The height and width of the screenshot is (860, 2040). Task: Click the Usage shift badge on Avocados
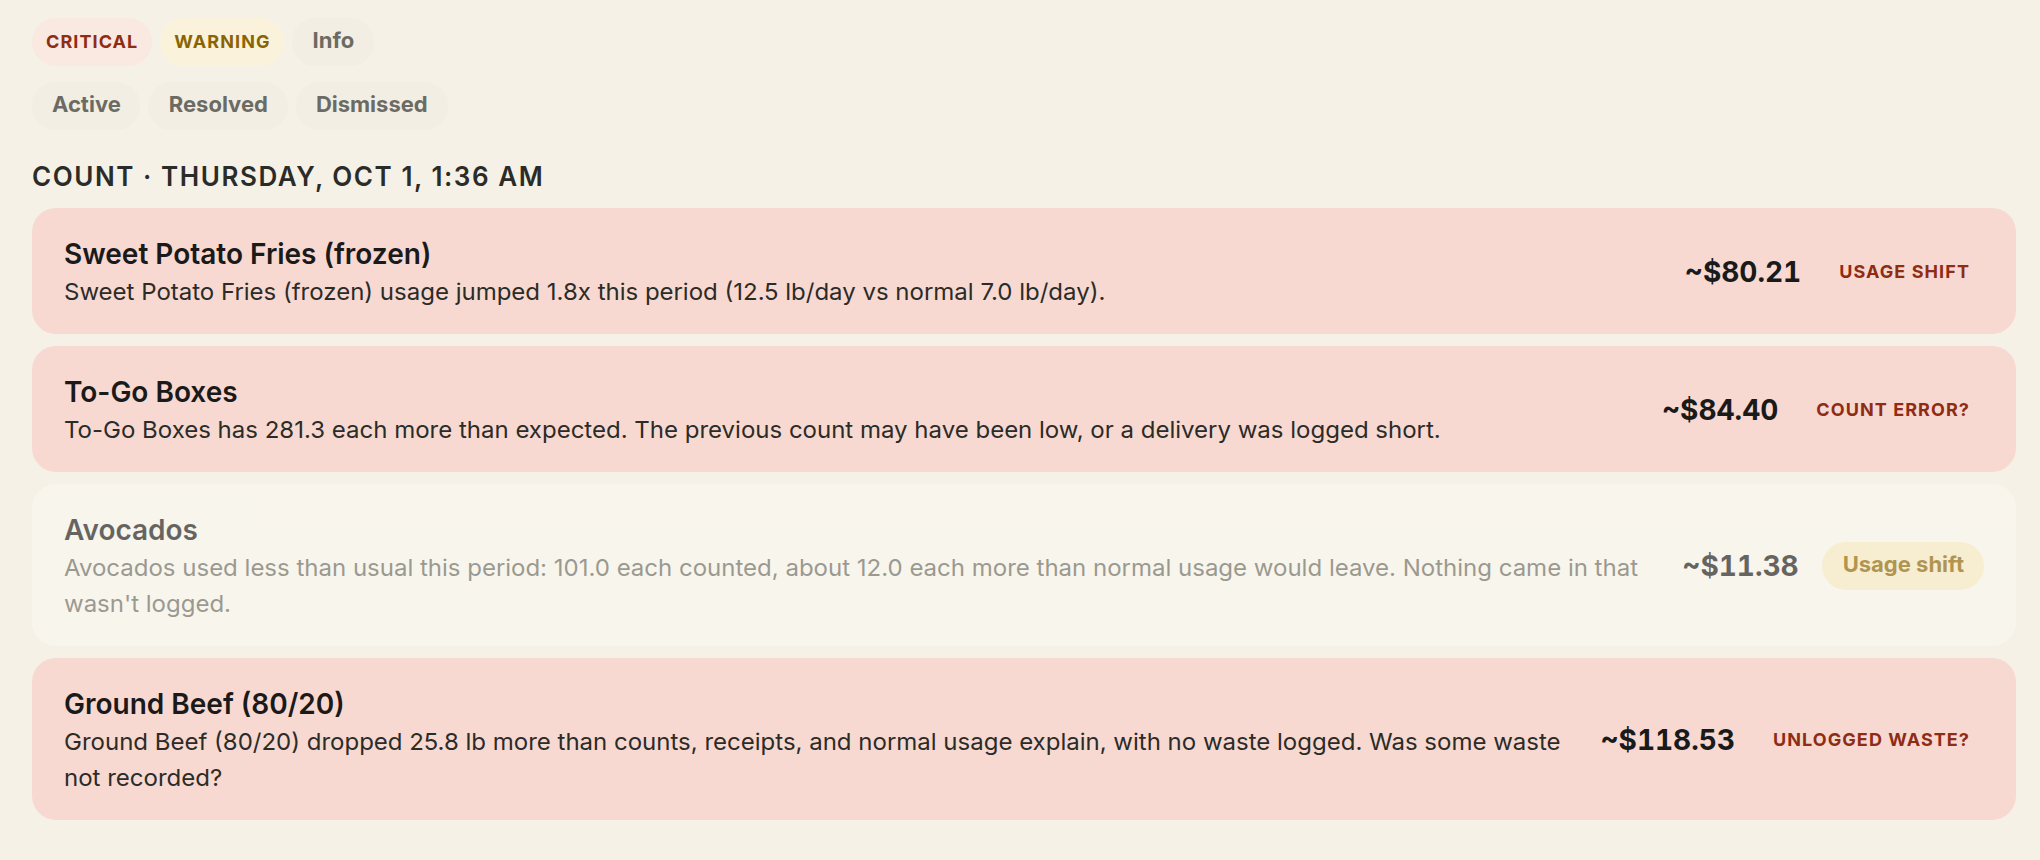tap(1902, 565)
